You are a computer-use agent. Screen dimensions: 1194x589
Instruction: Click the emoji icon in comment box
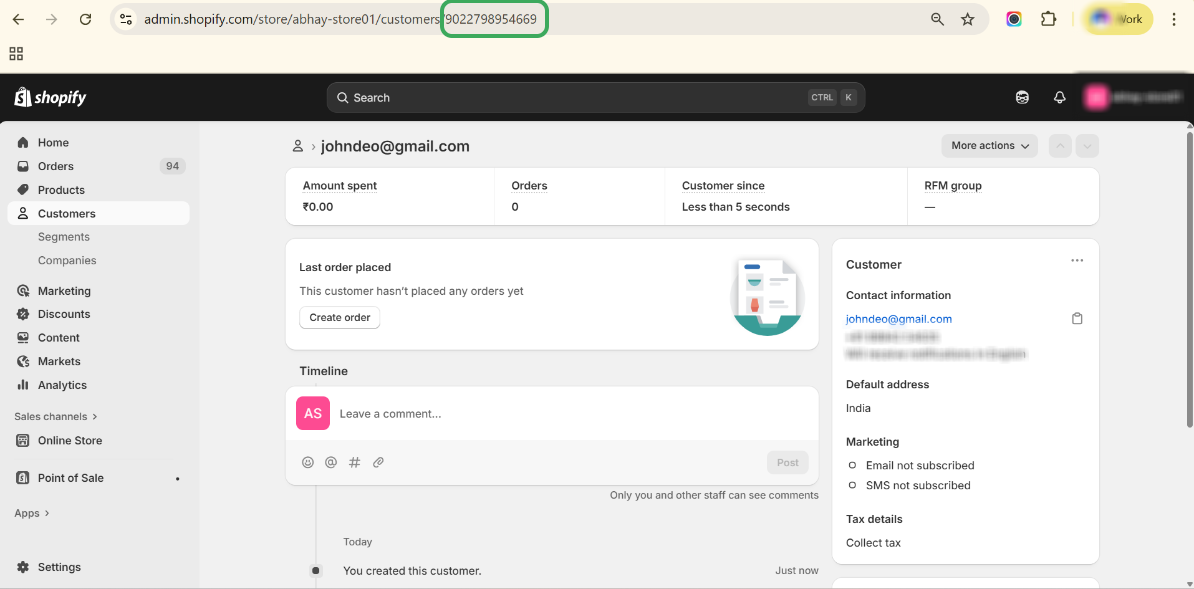tap(308, 462)
